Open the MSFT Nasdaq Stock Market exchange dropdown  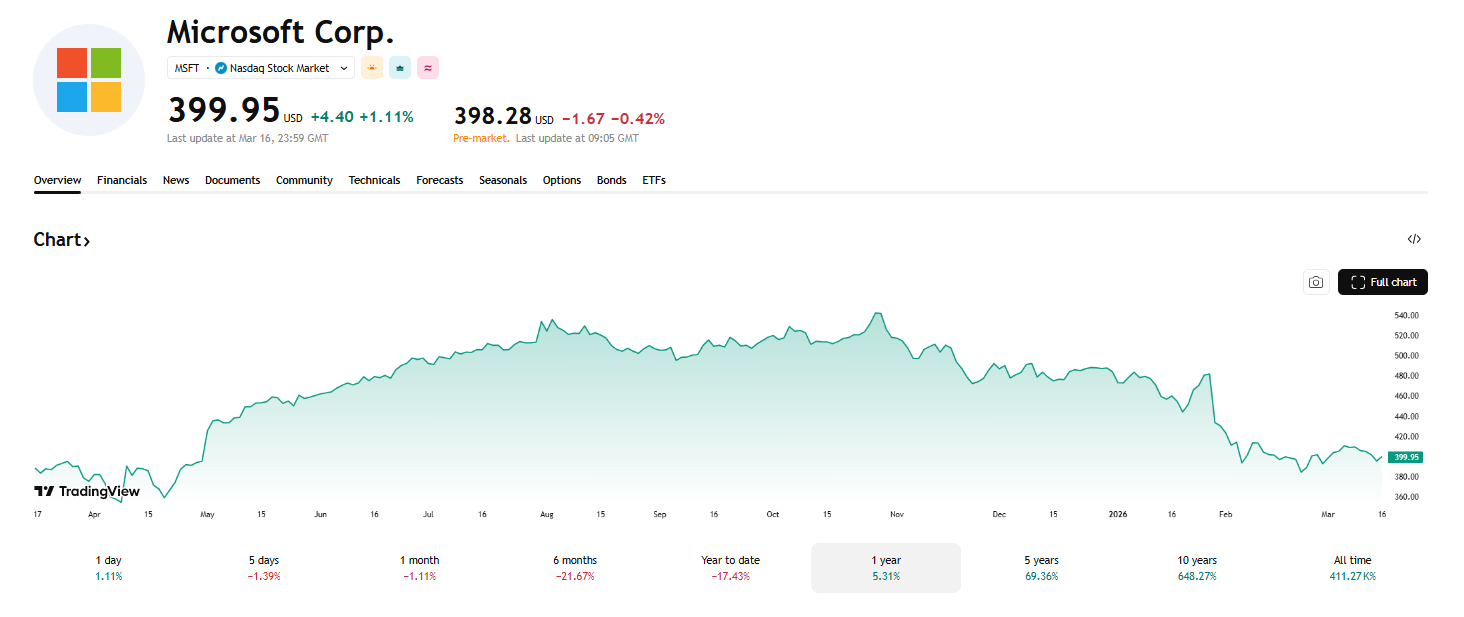tap(261, 68)
